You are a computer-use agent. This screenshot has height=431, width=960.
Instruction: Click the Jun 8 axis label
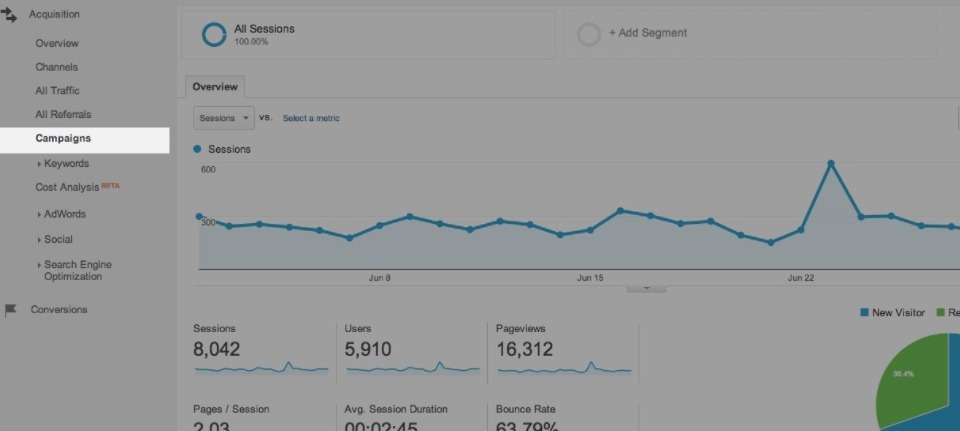380,278
